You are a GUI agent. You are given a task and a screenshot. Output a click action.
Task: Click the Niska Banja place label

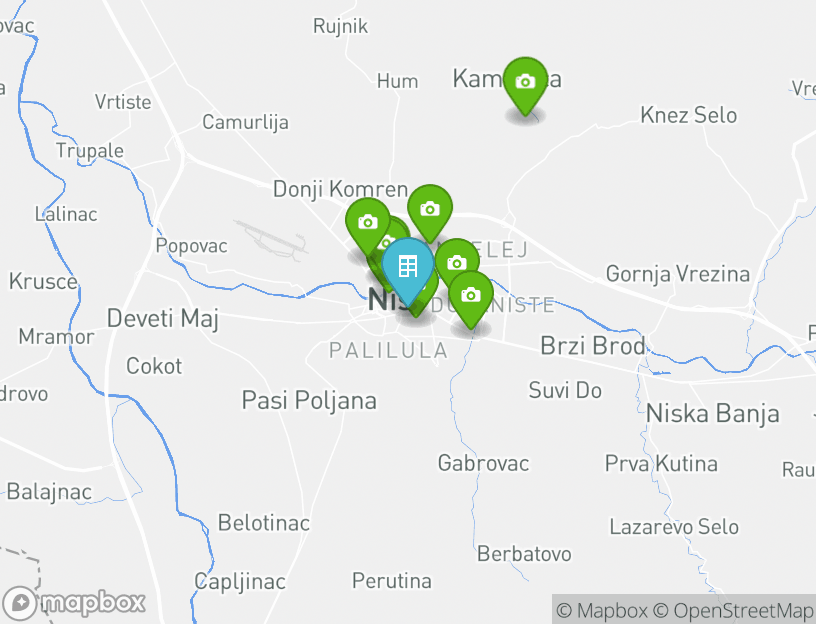pos(712,415)
